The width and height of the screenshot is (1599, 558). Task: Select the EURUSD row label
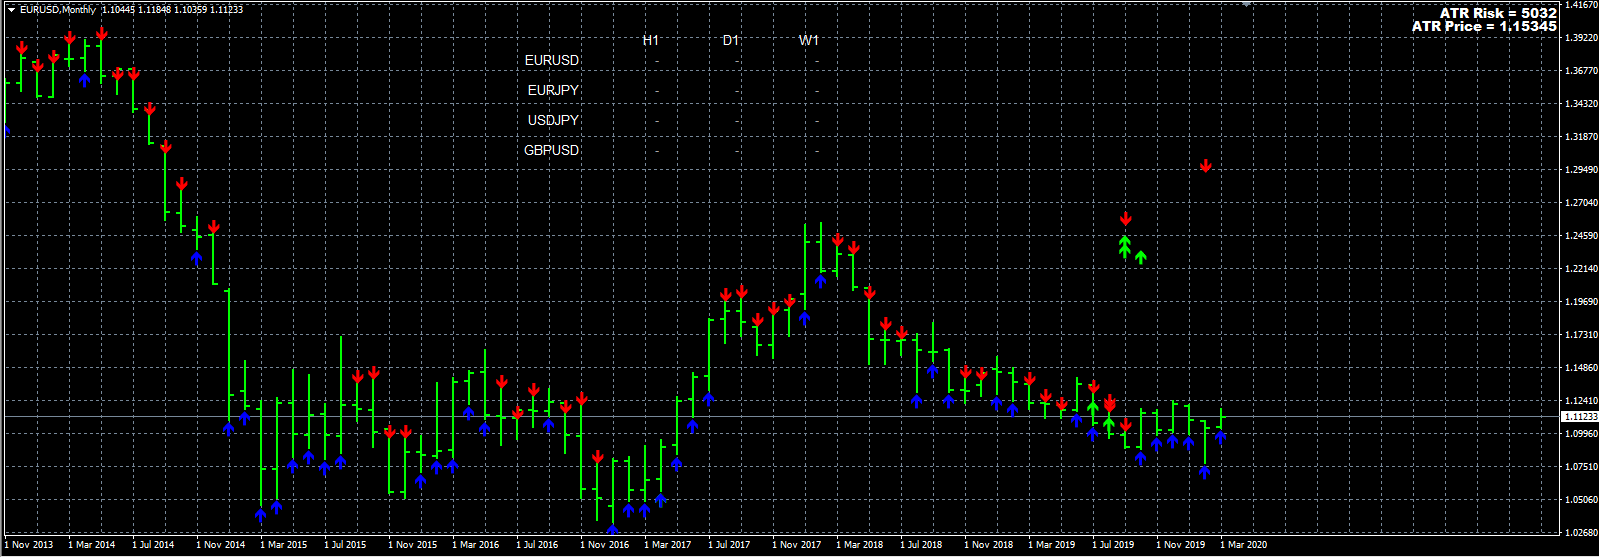click(552, 60)
